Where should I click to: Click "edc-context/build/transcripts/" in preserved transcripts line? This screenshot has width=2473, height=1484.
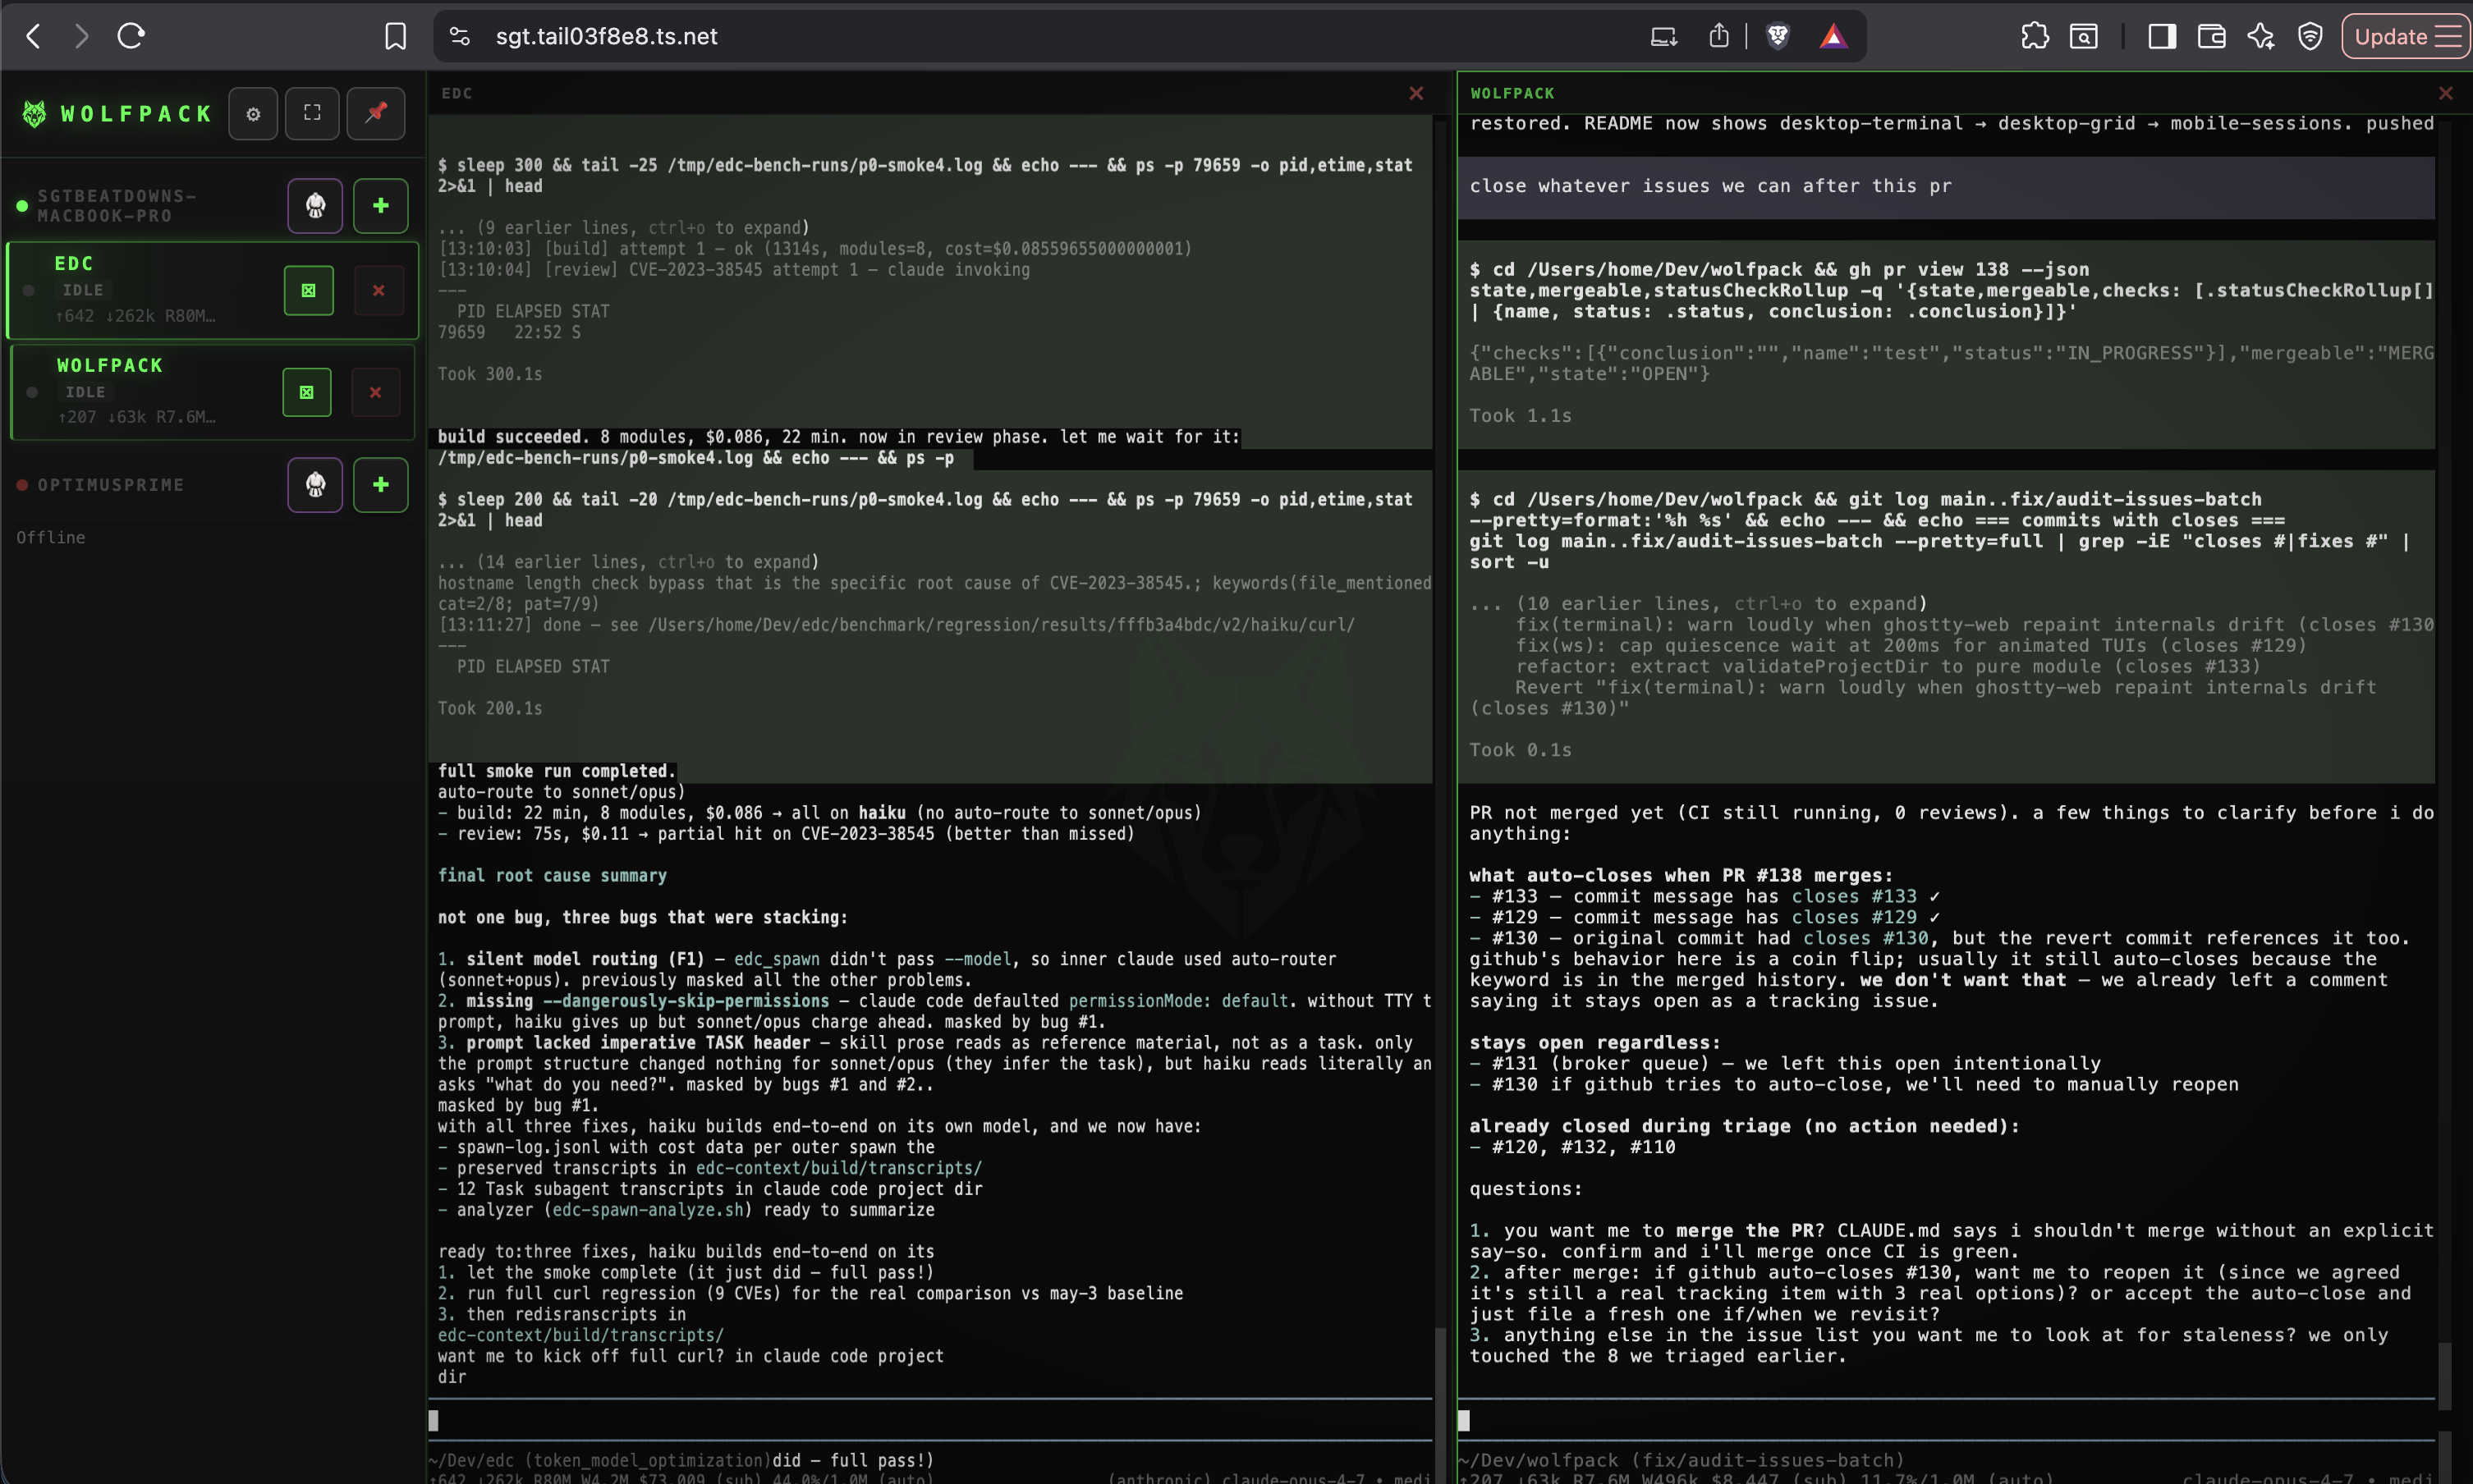click(x=839, y=1168)
